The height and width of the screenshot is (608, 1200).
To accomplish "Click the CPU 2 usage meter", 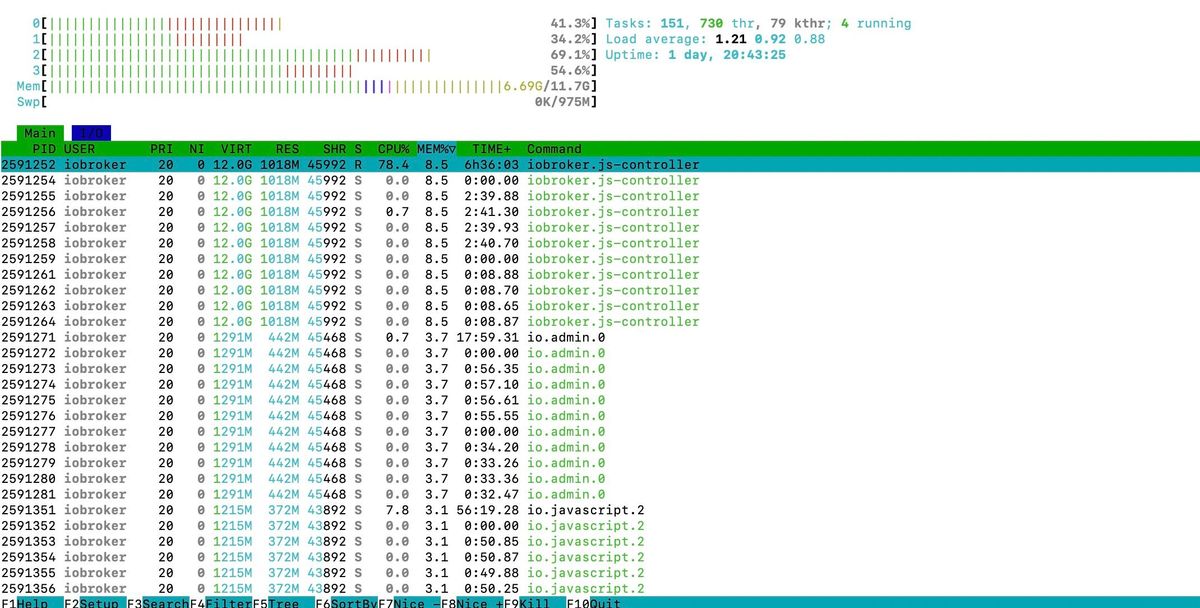I will coord(315,55).
